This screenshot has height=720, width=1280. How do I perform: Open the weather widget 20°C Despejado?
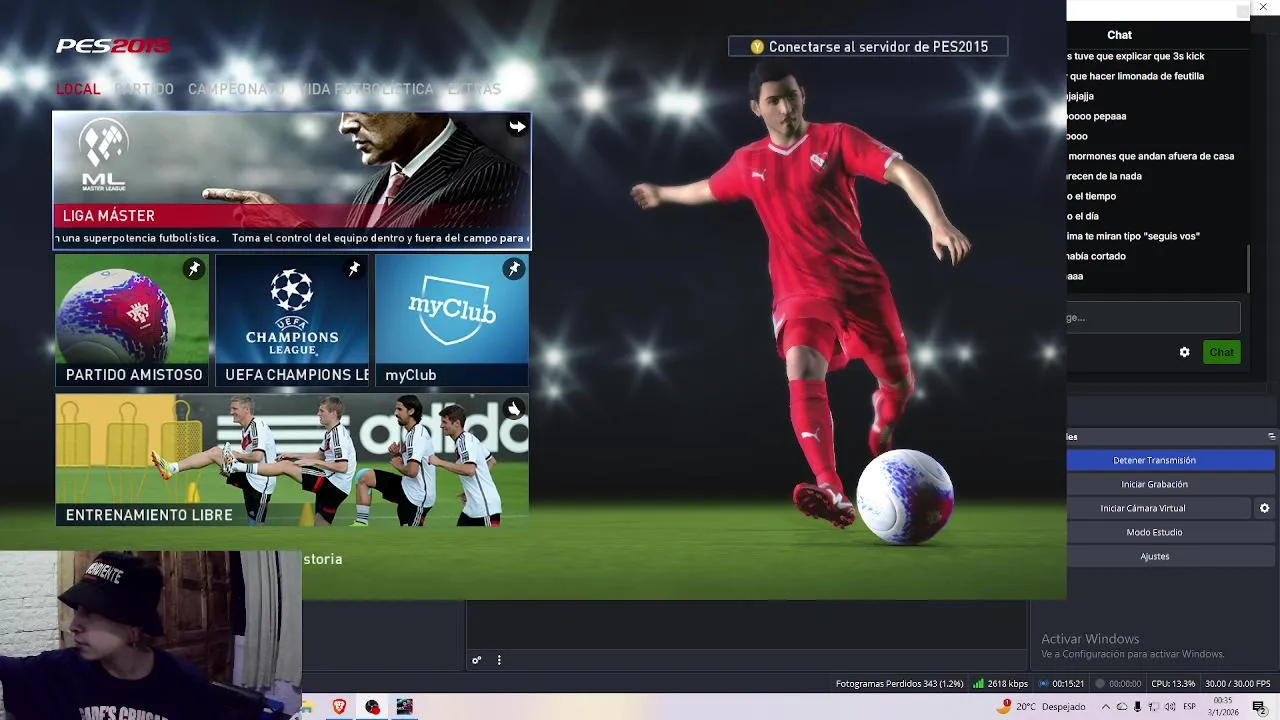1041,707
